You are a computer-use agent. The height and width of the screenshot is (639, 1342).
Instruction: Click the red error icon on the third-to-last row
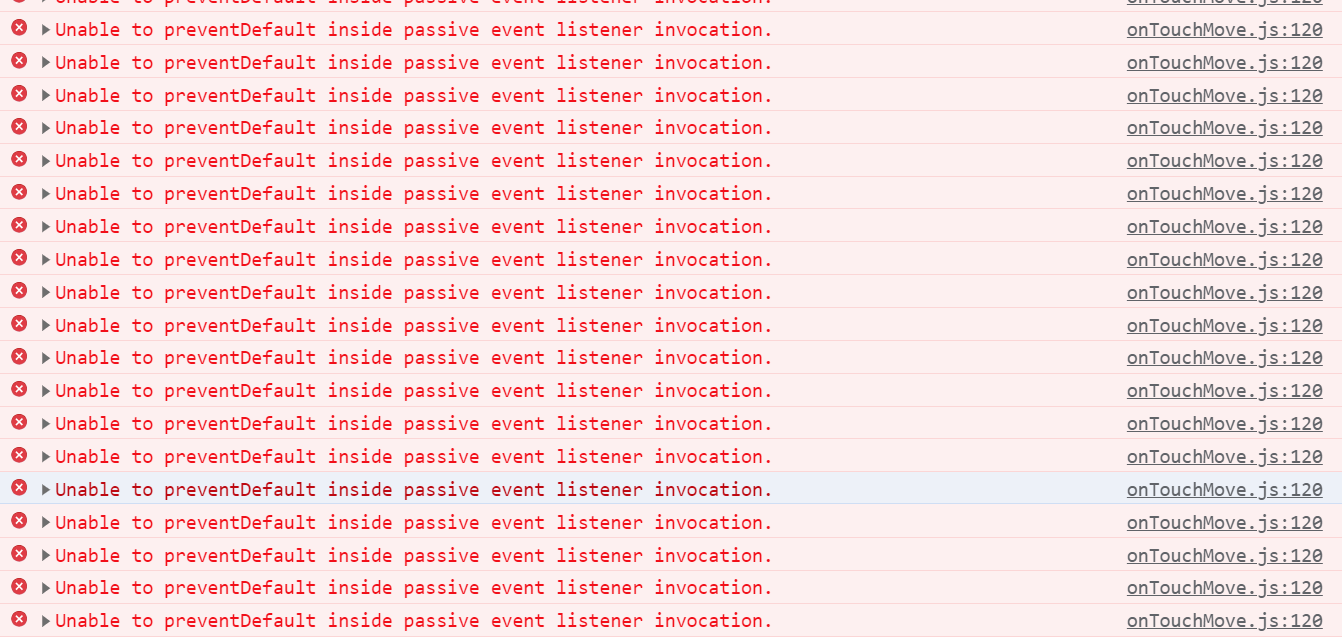[x=18, y=555]
